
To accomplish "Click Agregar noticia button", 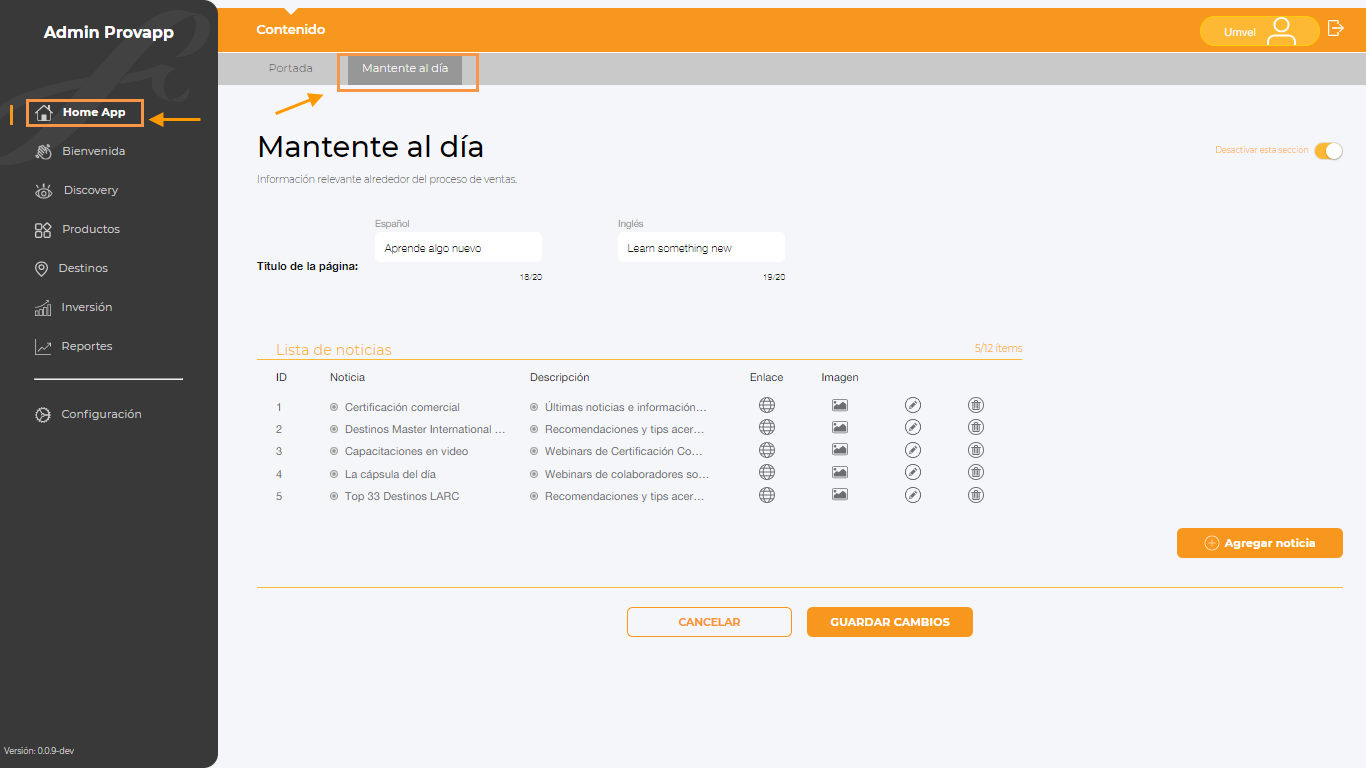I will (x=1260, y=543).
